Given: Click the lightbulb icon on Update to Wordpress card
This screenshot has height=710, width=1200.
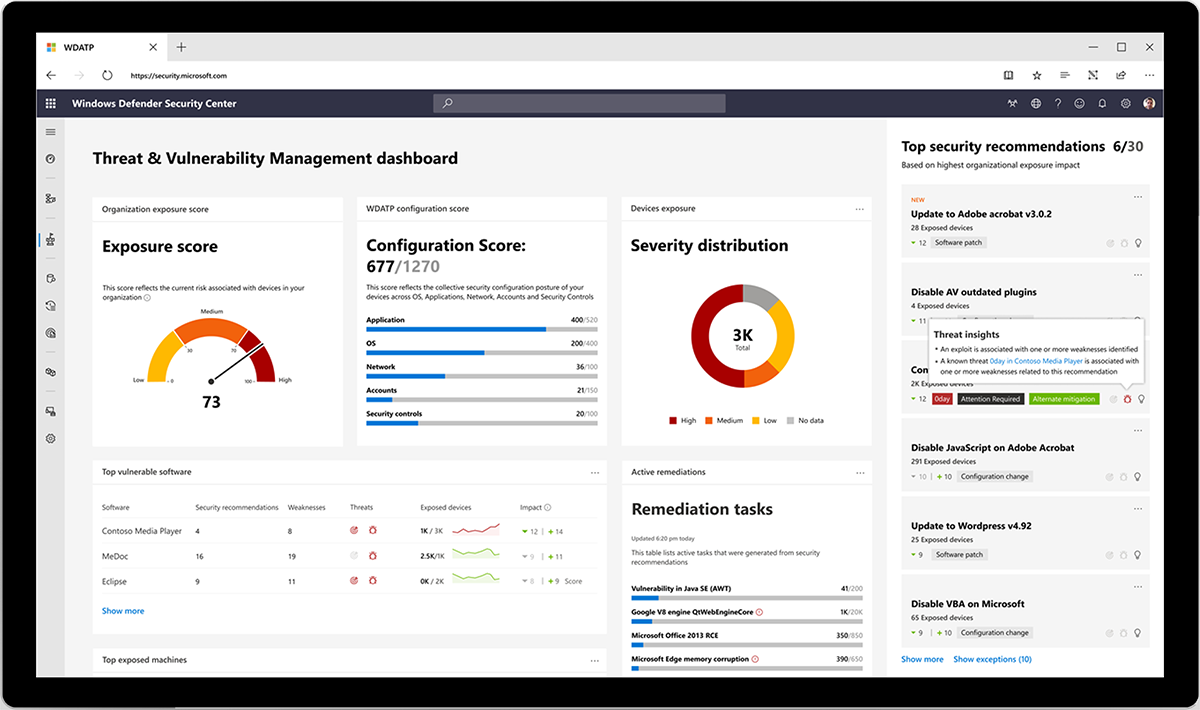Looking at the screenshot, I should [1138, 554].
